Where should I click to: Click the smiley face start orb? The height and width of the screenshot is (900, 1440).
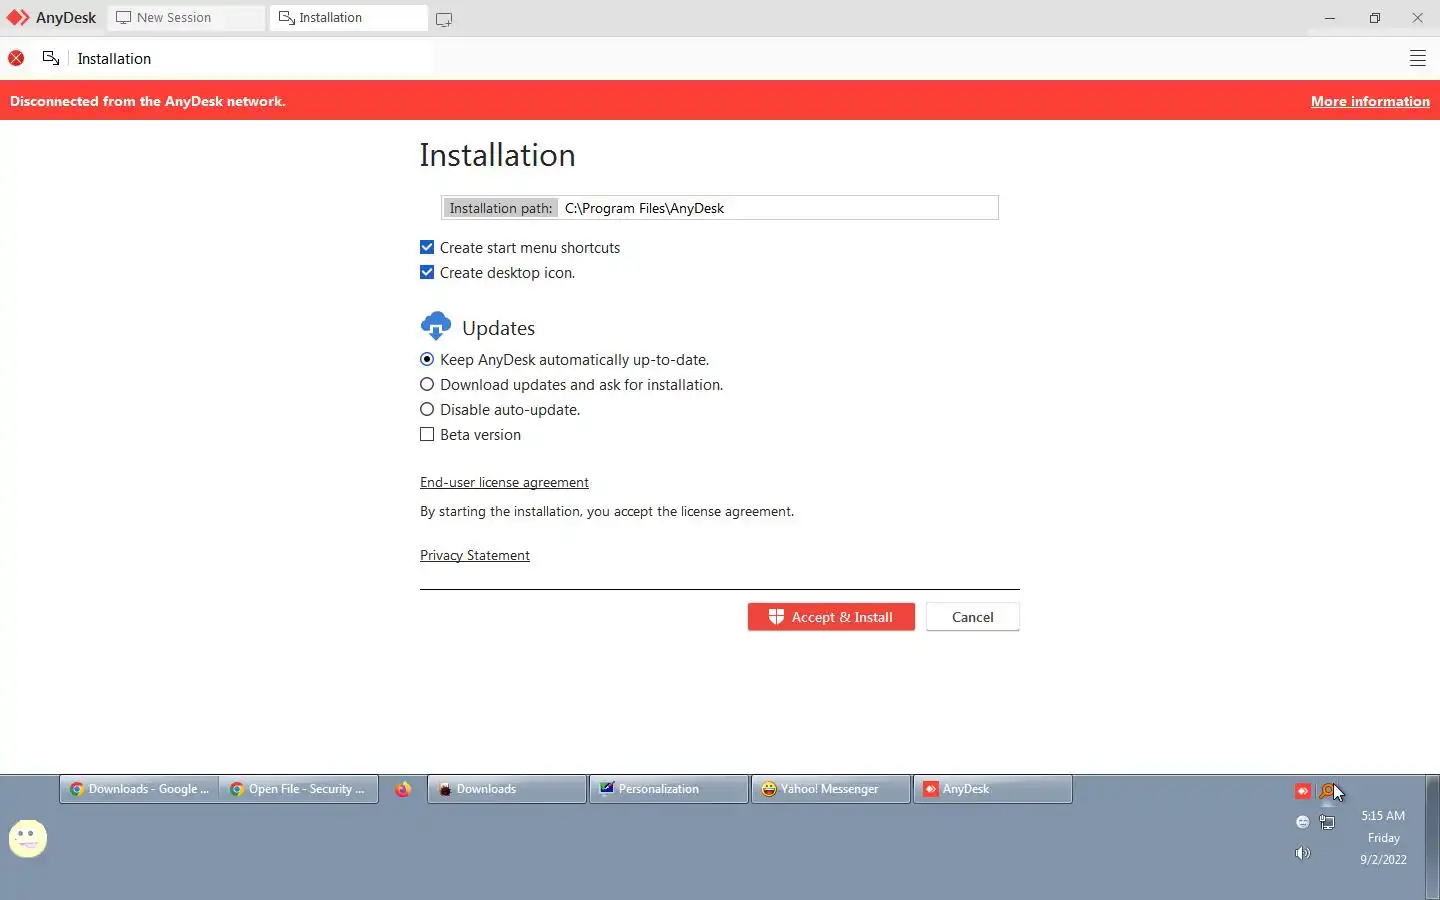[28, 838]
